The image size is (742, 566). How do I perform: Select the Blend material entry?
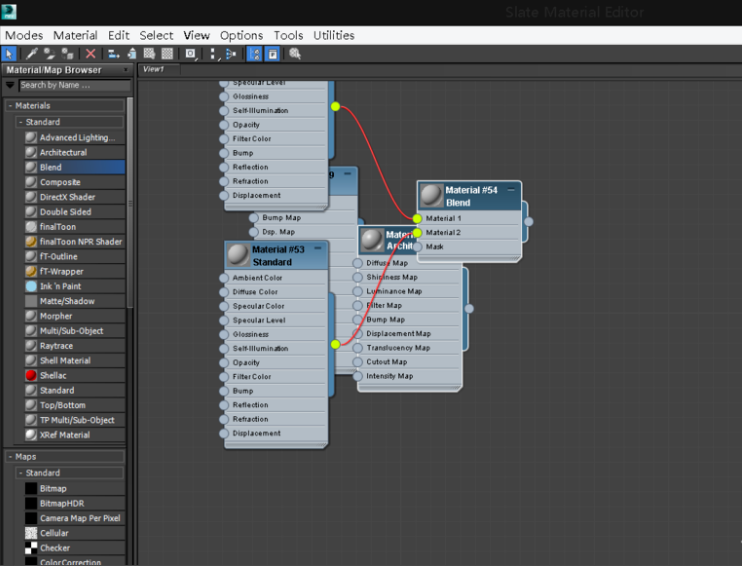pyautogui.click(x=75, y=167)
